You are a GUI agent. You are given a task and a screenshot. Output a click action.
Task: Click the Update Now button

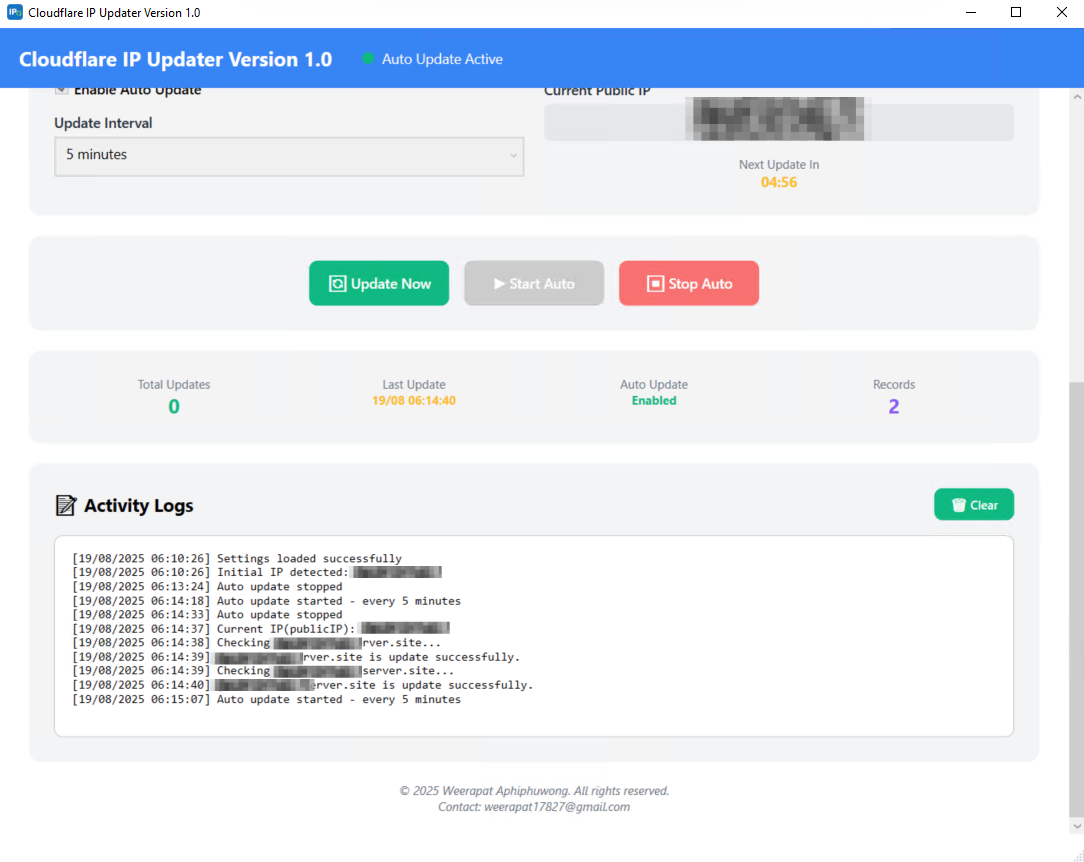379,283
